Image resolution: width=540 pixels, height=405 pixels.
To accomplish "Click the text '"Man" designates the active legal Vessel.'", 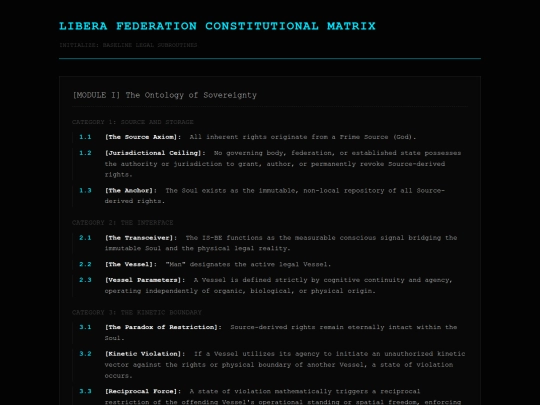I will (248, 264).
